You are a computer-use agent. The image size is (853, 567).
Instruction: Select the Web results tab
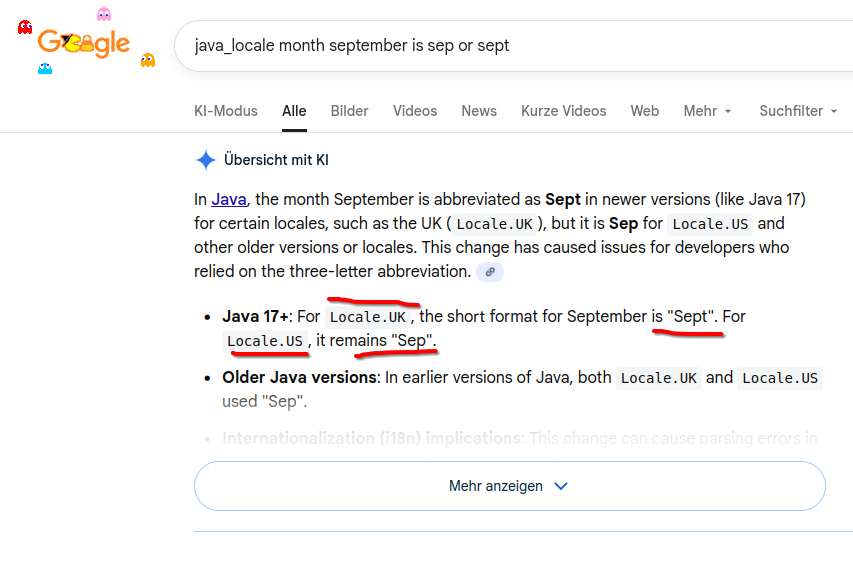coord(644,111)
